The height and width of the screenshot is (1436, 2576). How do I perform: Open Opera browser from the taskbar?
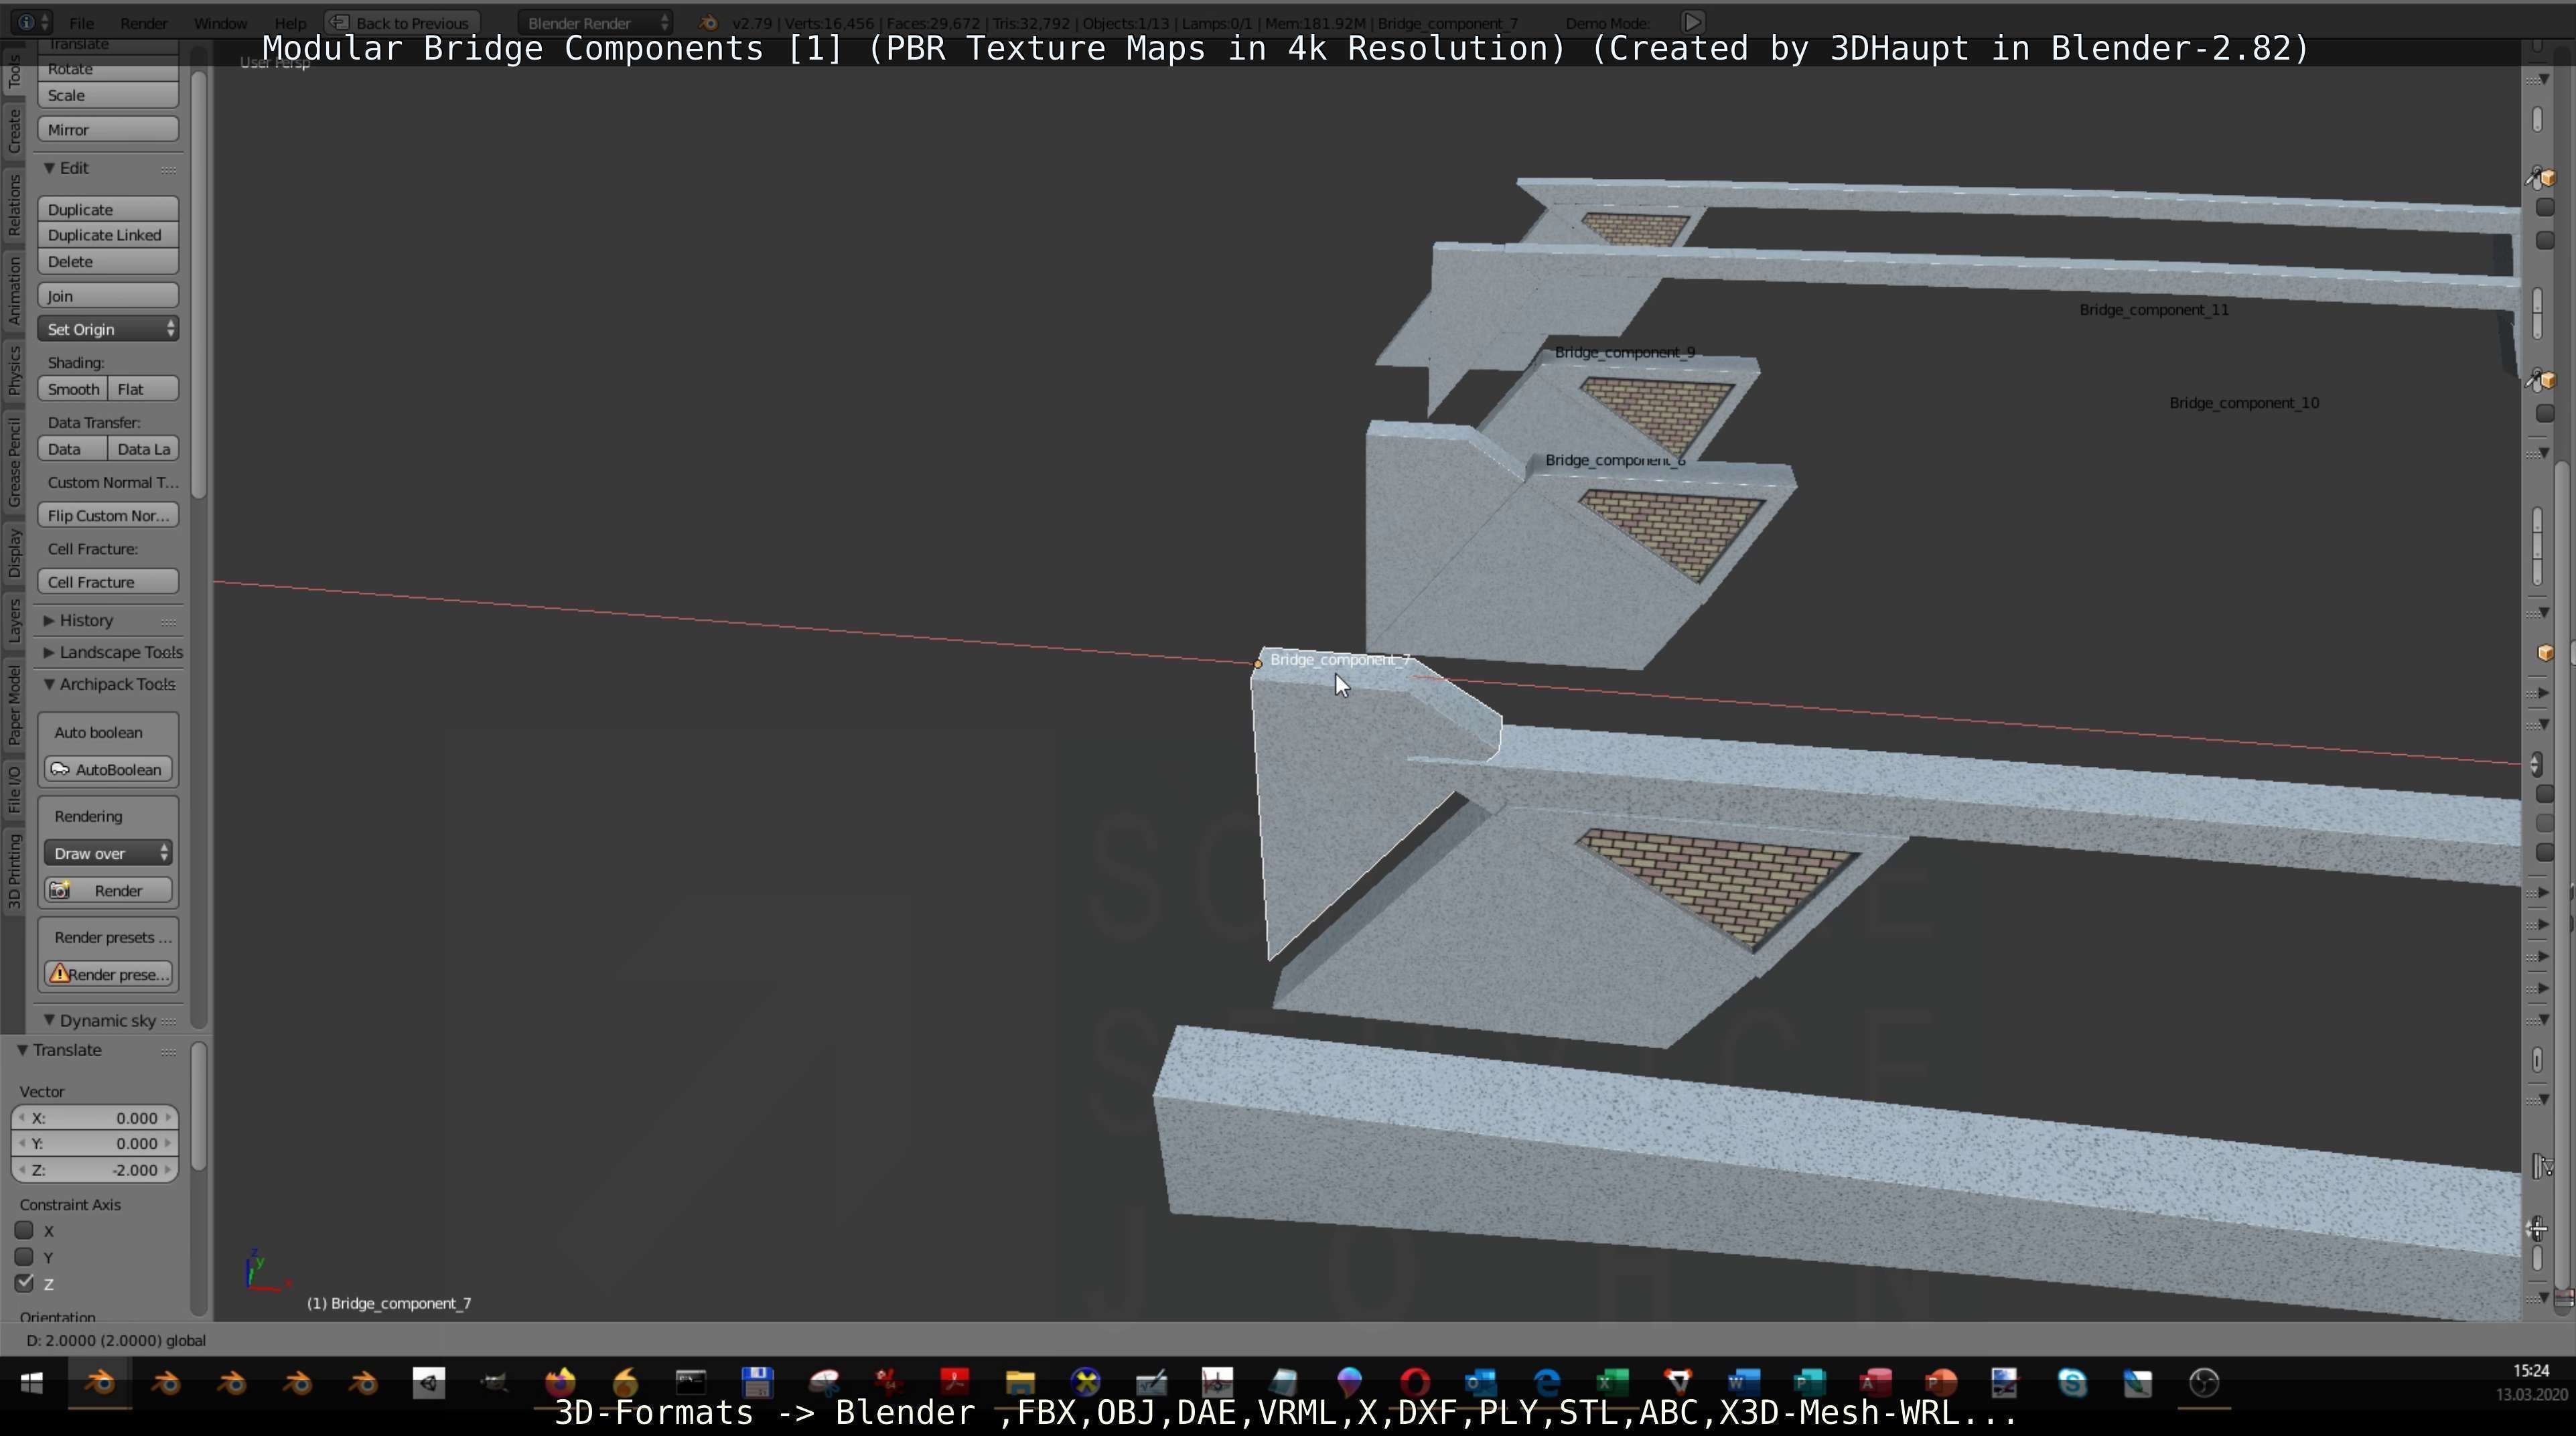1415,1383
